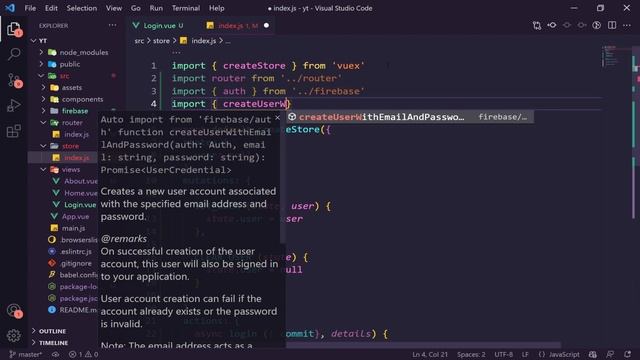This screenshot has width=640, height=360.
Task: Click Spaces: 2 indentation status
Action: pyautogui.click(x=471, y=354)
